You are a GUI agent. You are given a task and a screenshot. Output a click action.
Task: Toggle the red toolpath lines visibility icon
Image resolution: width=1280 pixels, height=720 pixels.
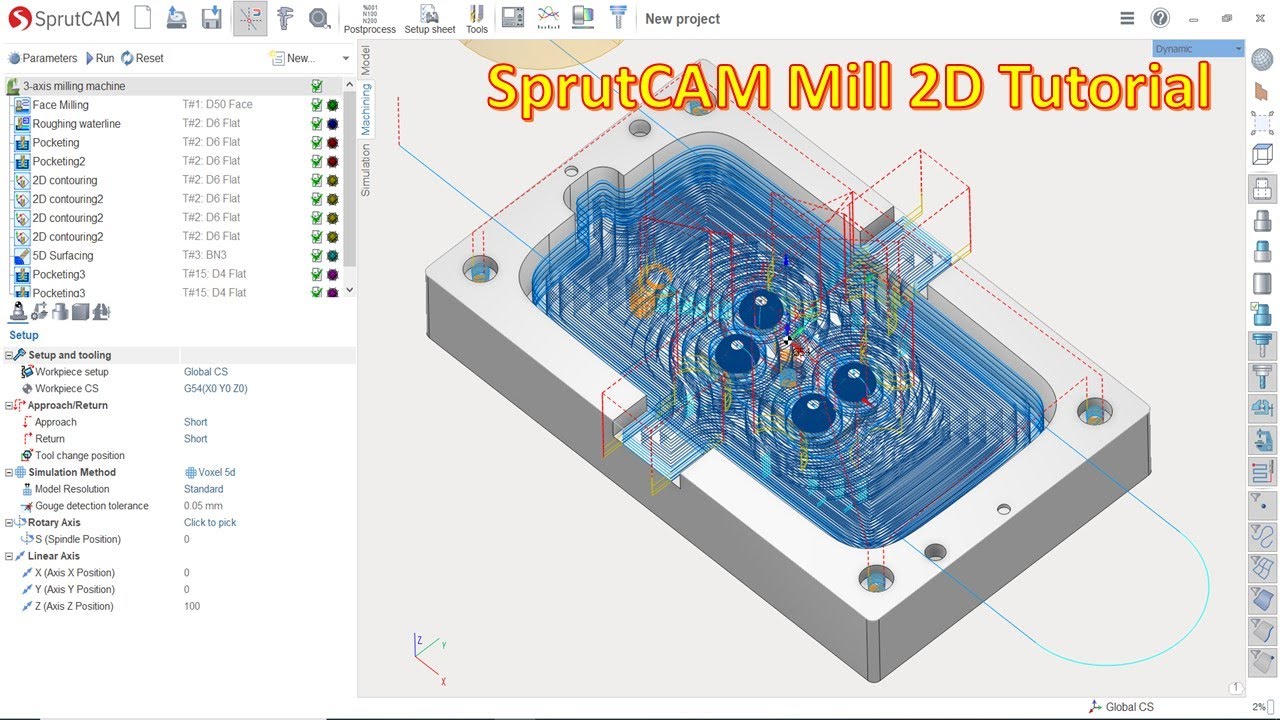(1263, 471)
